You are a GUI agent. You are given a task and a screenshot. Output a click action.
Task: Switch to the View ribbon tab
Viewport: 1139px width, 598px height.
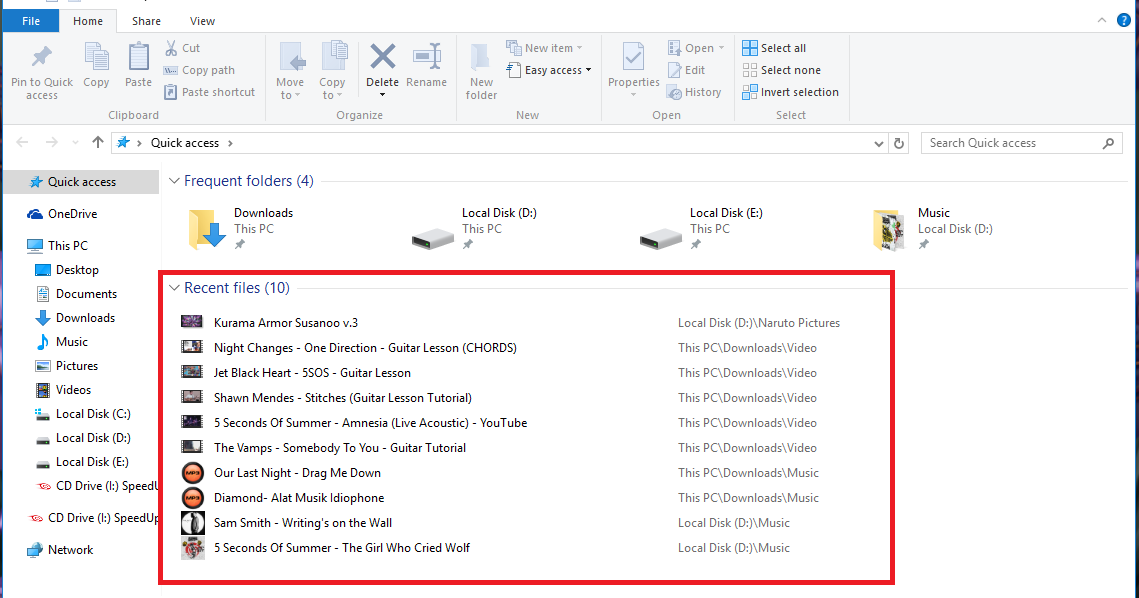click(202, 20)
